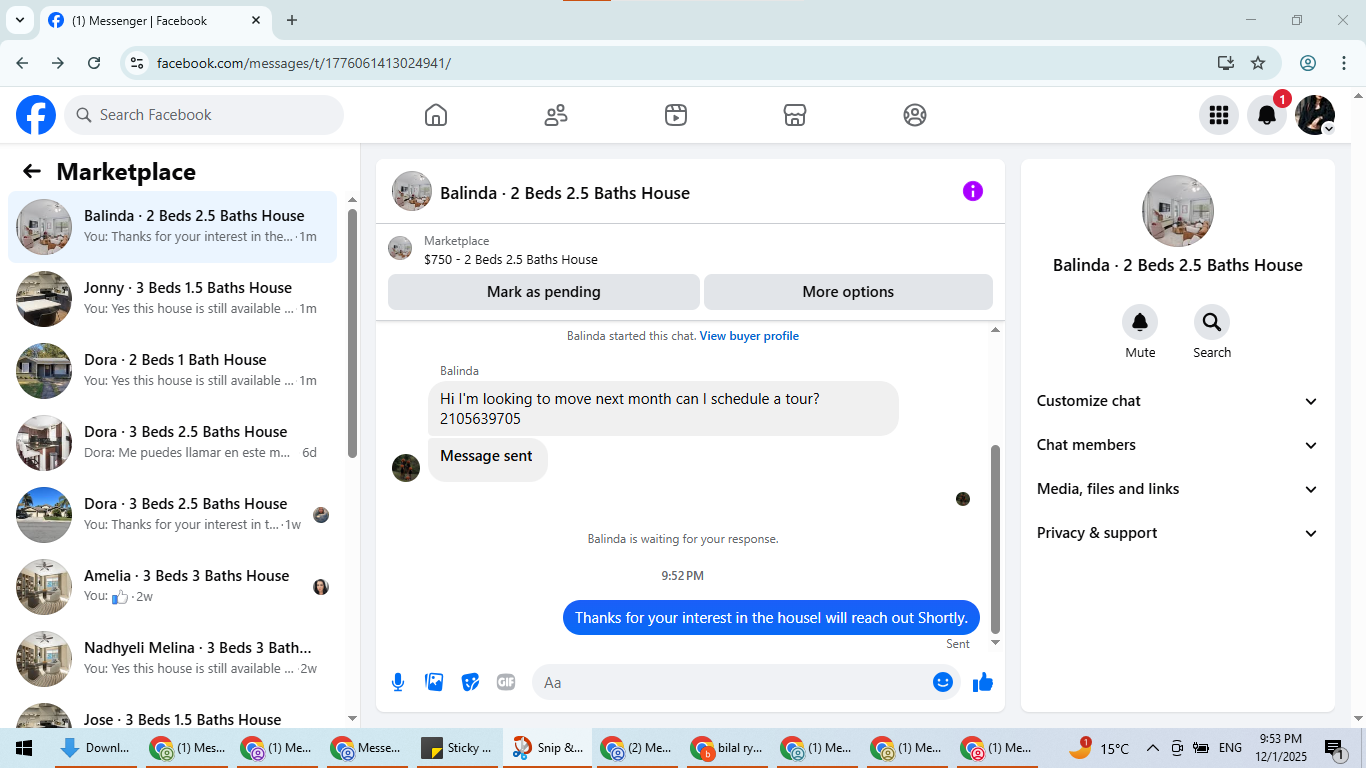Open a new browser tab
This screenshot has height=768, width=1366.
(x=292, y=20)
